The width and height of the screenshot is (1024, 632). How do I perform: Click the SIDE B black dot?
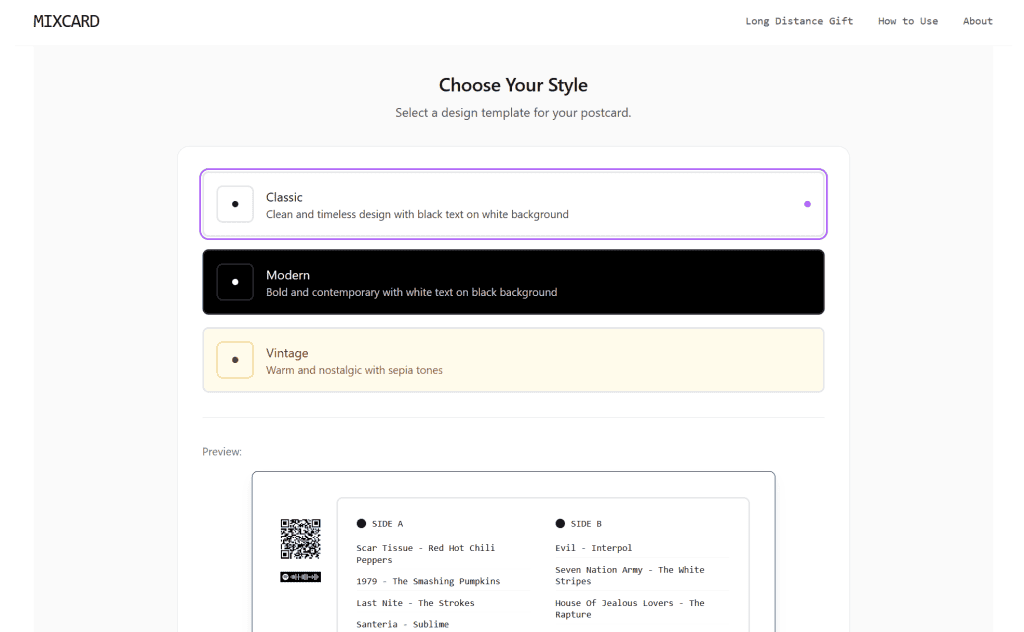(560, 523)
